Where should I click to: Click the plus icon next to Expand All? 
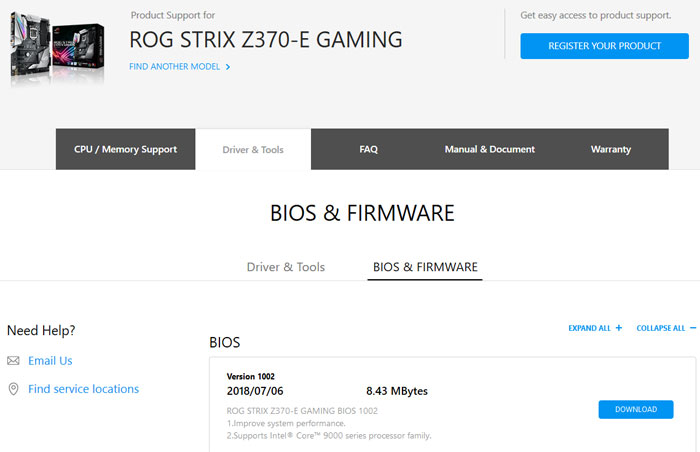619,328
